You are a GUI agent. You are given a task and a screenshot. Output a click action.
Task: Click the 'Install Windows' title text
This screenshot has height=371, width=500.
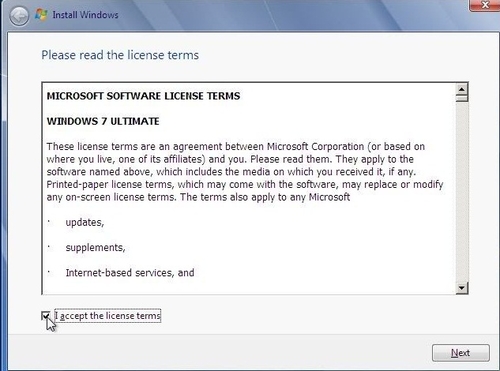85,15
